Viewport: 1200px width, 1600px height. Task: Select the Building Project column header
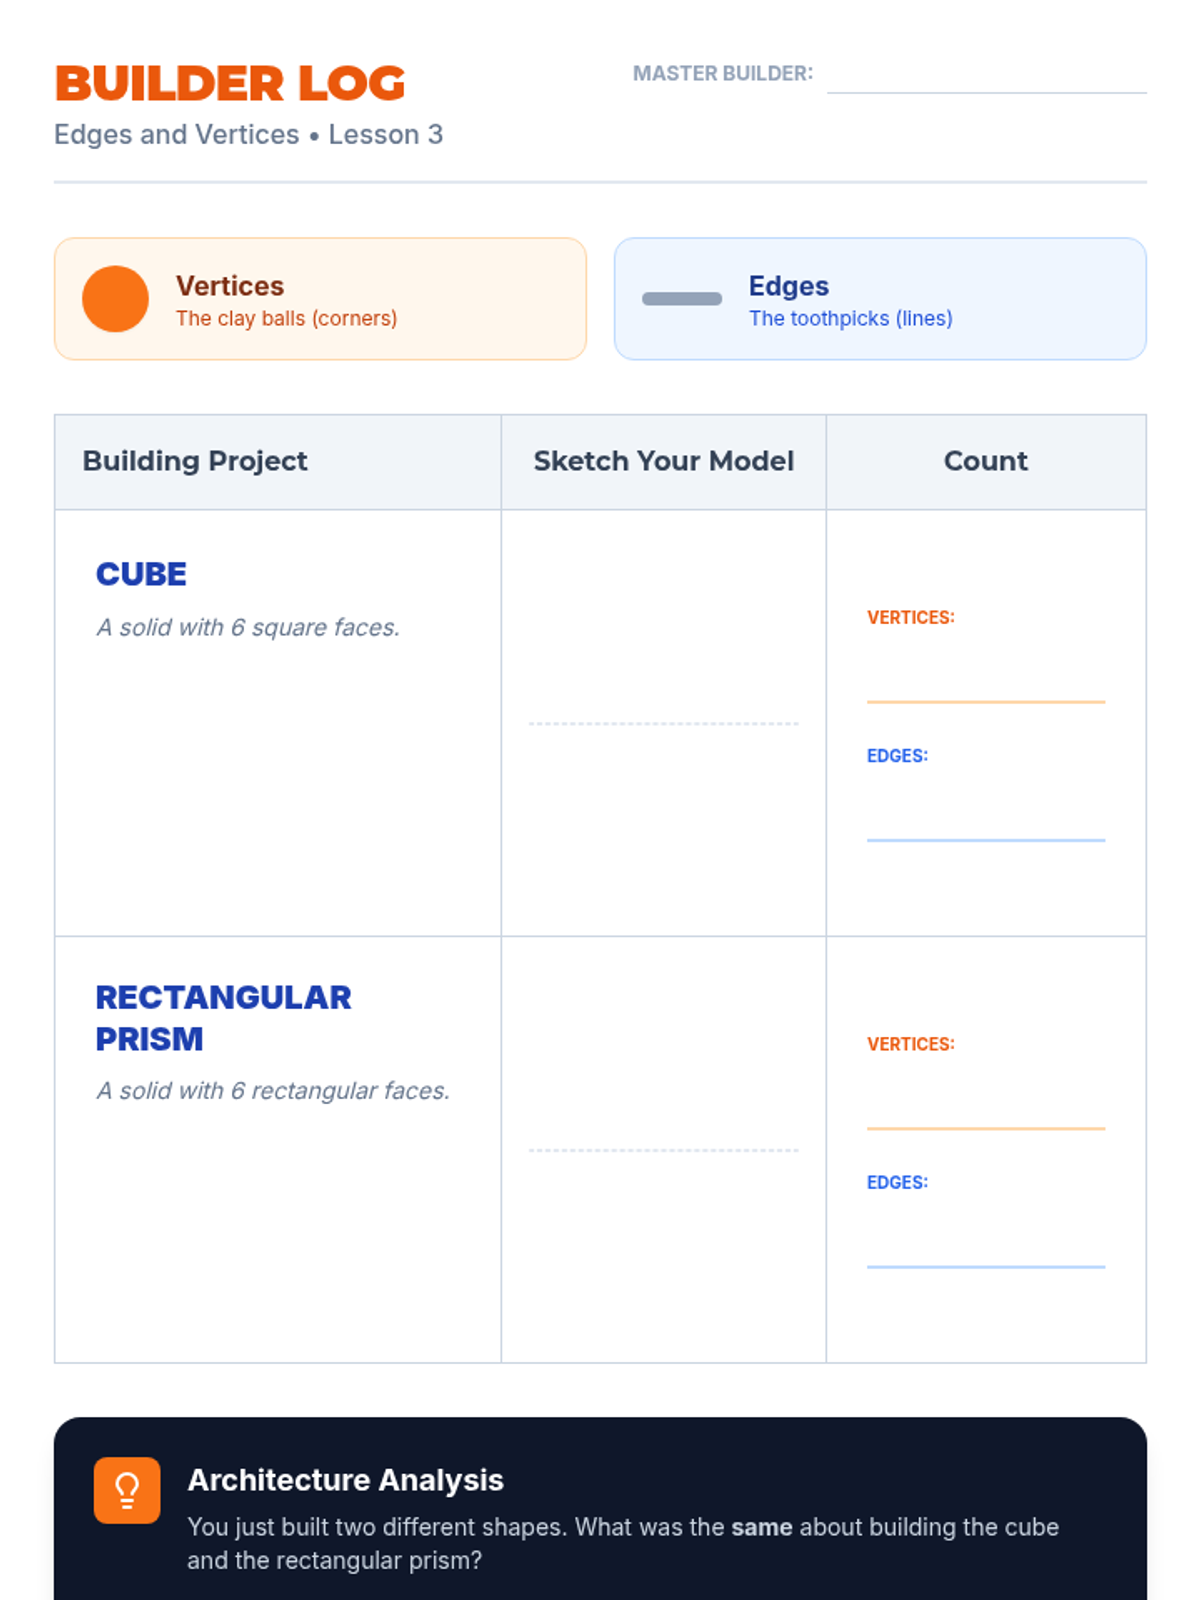[x=195, y=461]
